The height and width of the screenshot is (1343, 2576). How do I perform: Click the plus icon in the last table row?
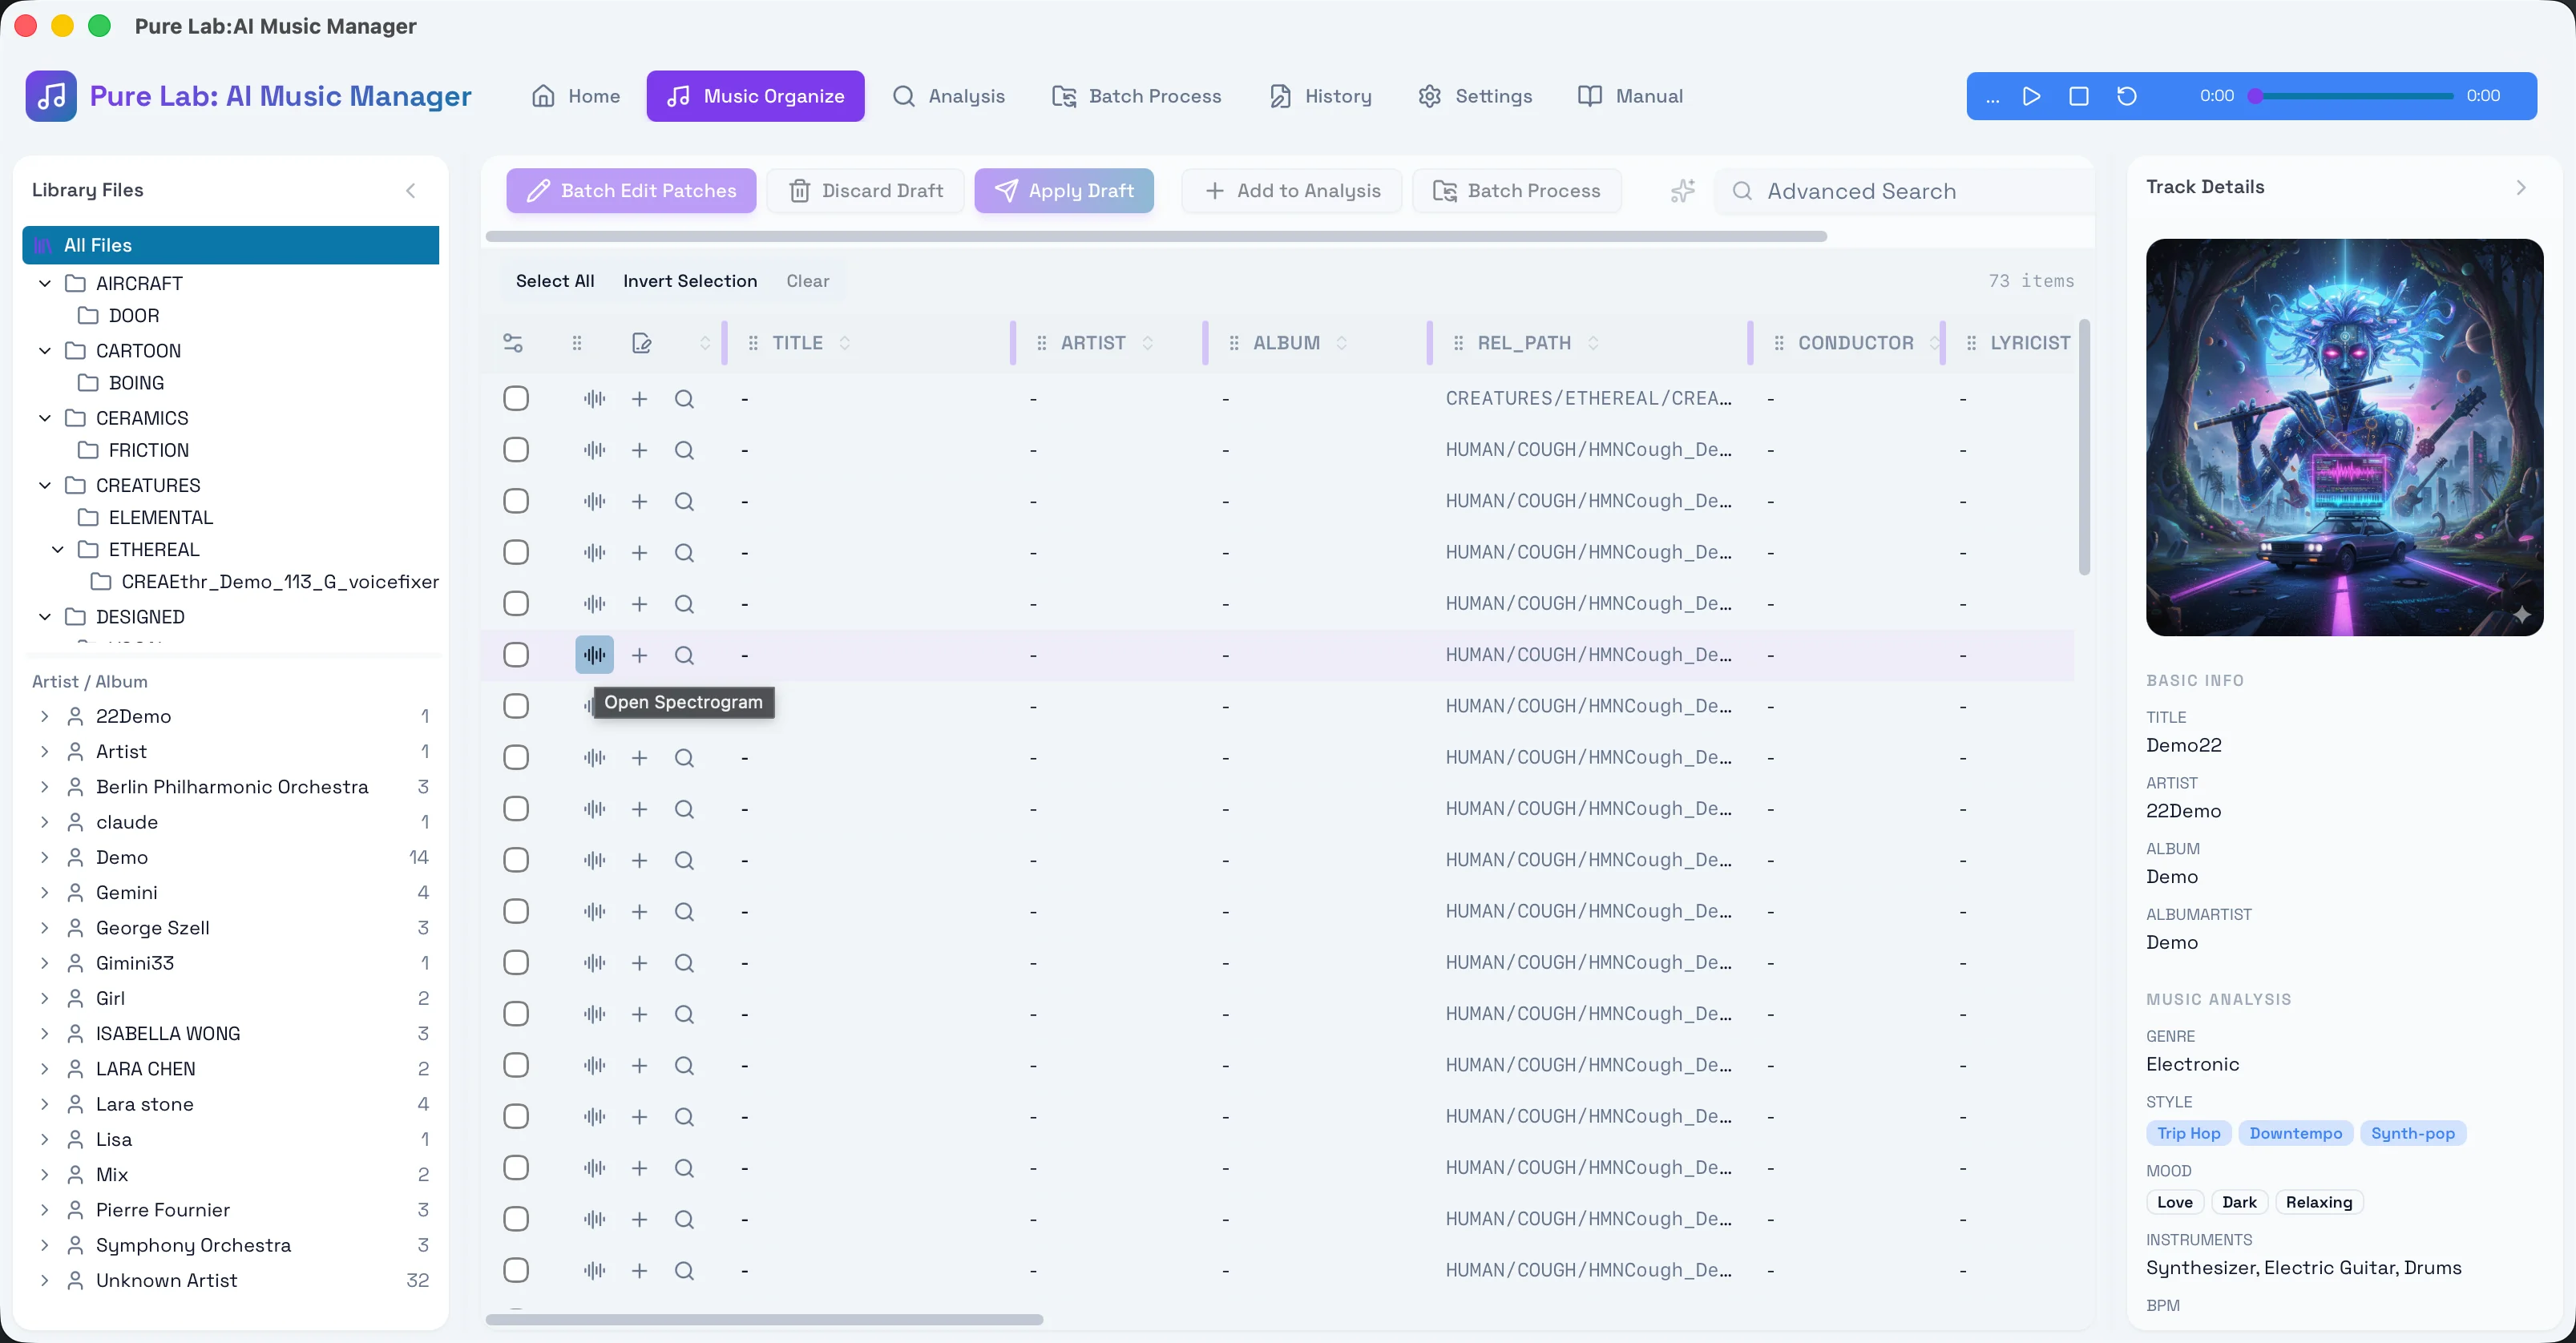[x=640, y=1270]
